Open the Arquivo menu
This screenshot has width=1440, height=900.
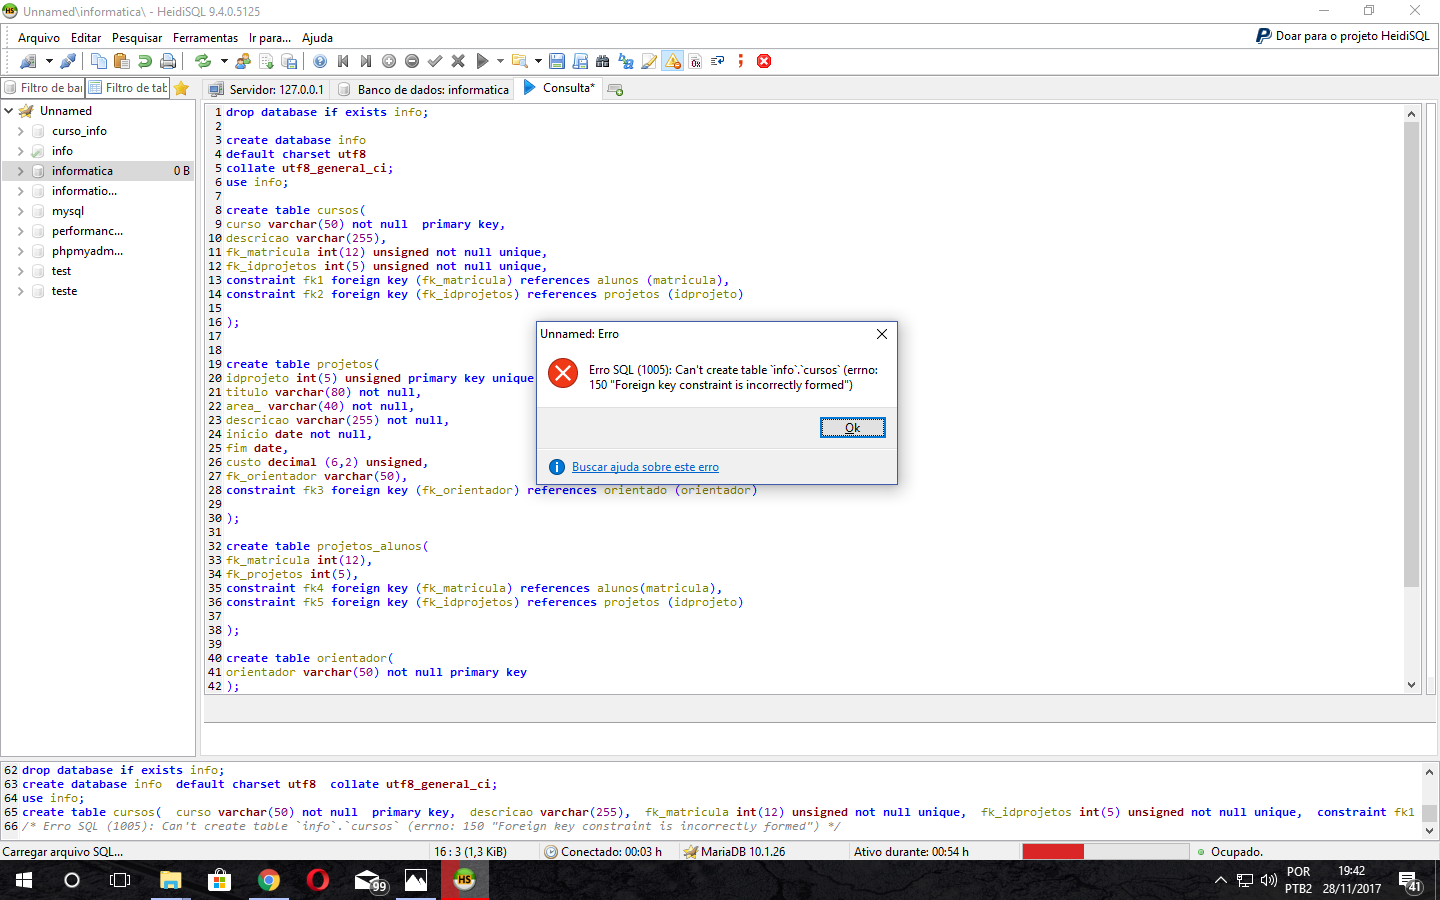tap(39, 38)
